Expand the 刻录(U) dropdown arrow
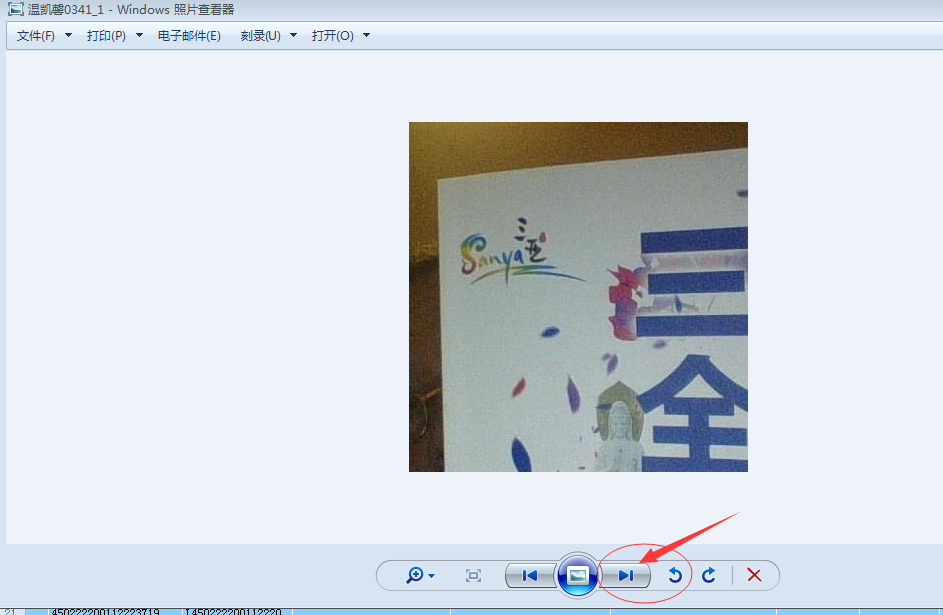943x615 pixels. [293, 35]
